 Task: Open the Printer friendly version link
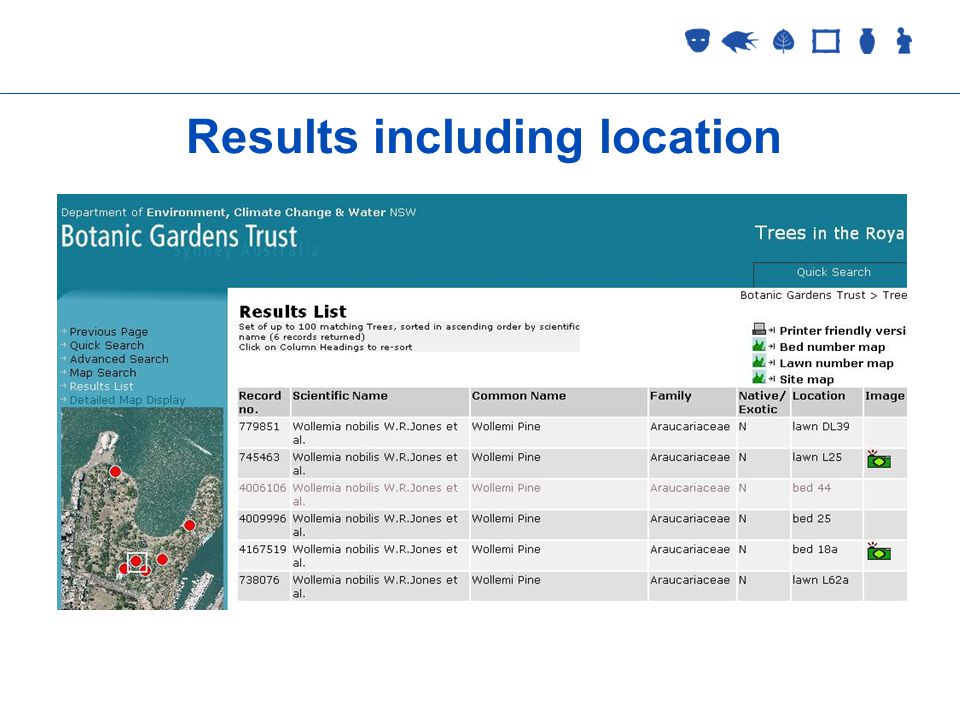coord(842,331)
